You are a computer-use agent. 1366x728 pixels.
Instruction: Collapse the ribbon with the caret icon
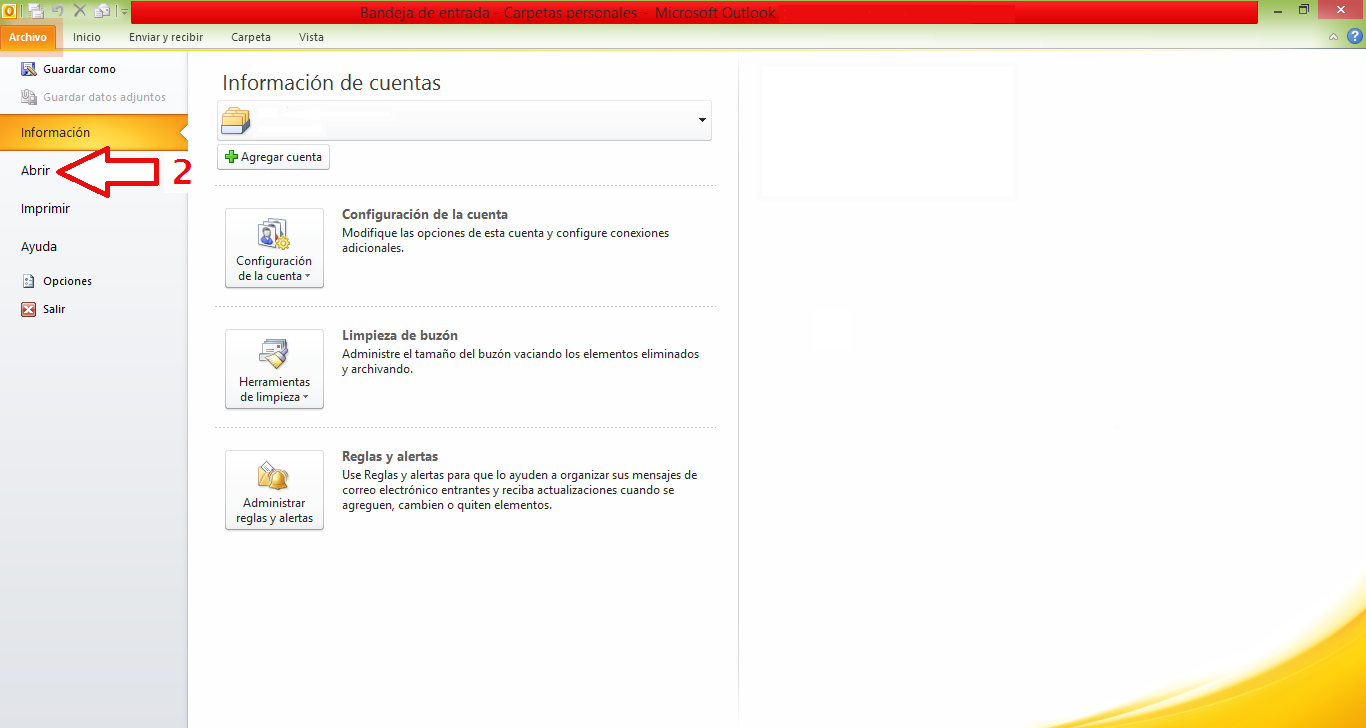click(1334, 37)
